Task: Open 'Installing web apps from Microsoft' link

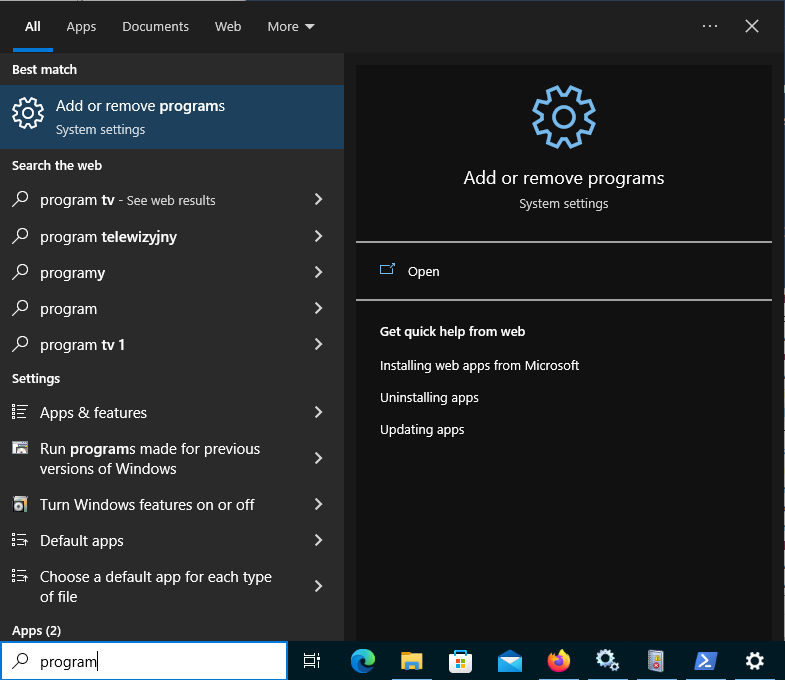Action: pos(479,365)
